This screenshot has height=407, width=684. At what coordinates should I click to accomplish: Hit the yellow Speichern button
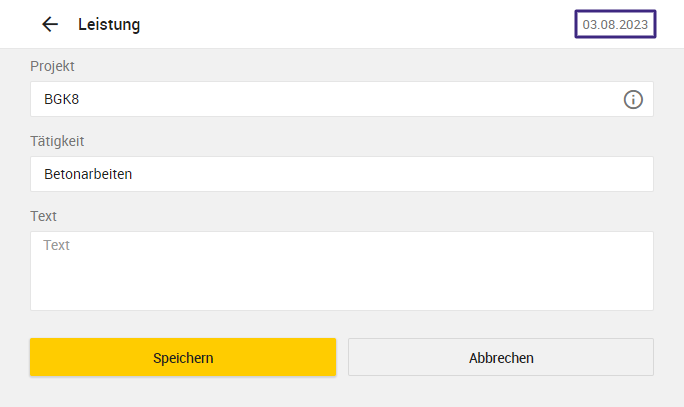click(183, 357)
